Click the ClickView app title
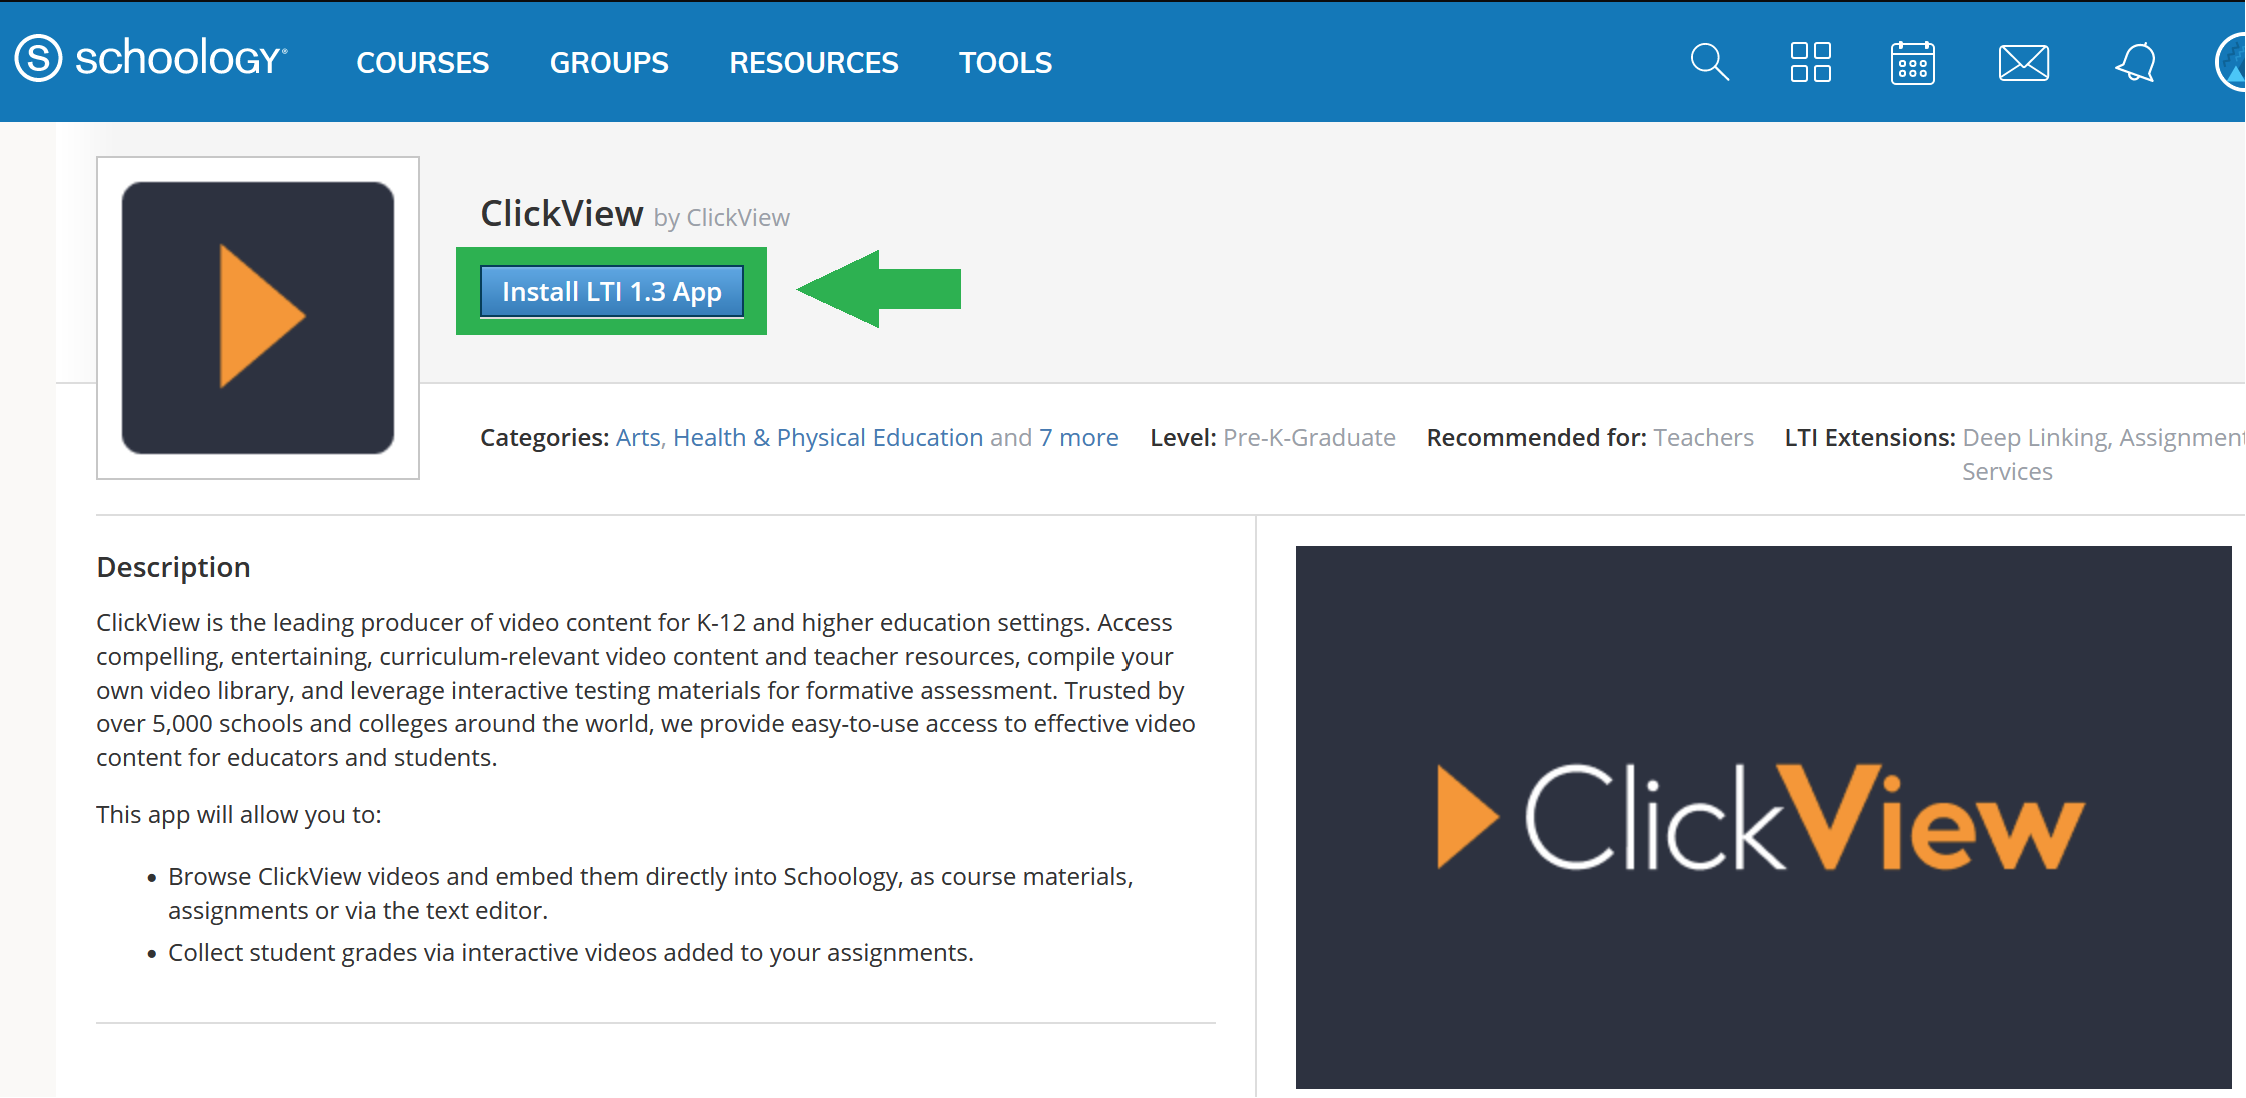The image size is (2246, 1098). [562, 213]
